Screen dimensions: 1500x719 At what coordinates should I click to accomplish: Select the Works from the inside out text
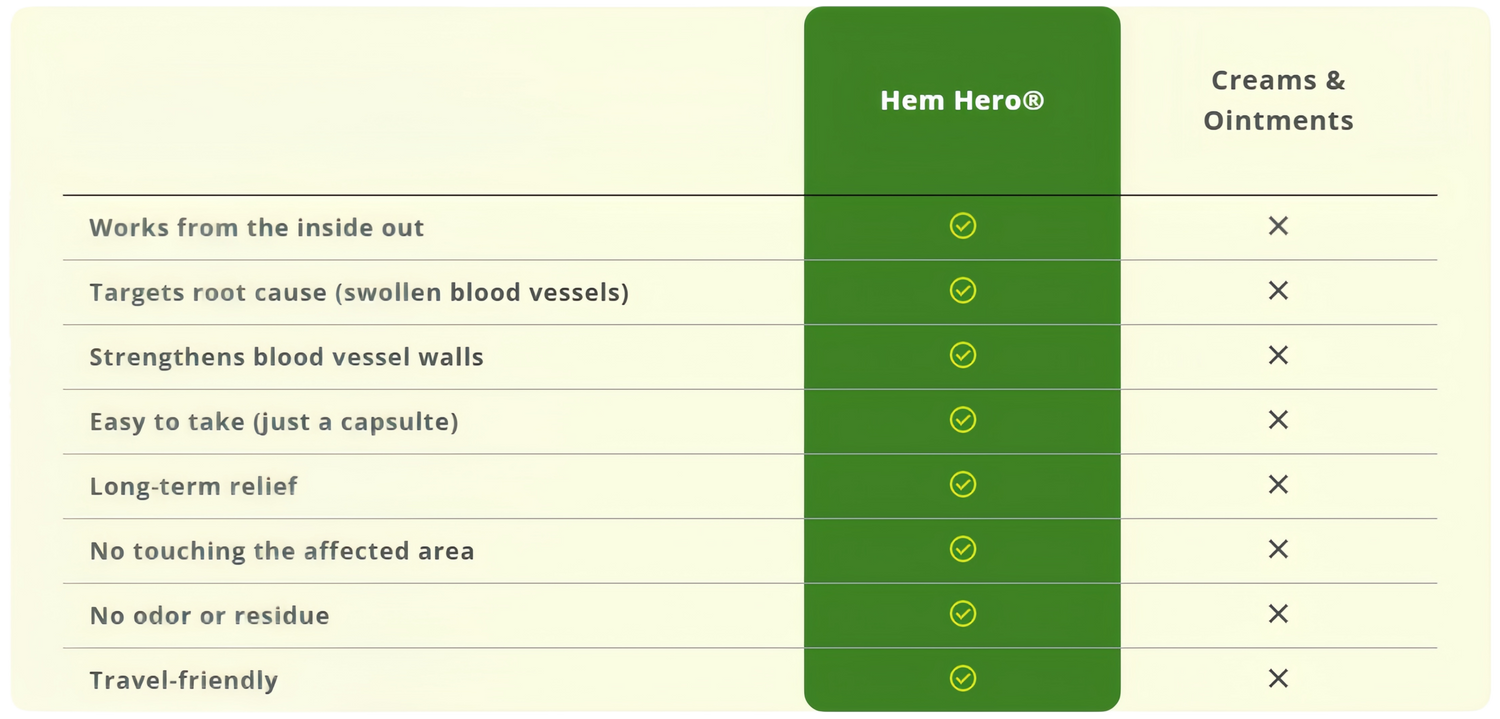click(257, 228)
